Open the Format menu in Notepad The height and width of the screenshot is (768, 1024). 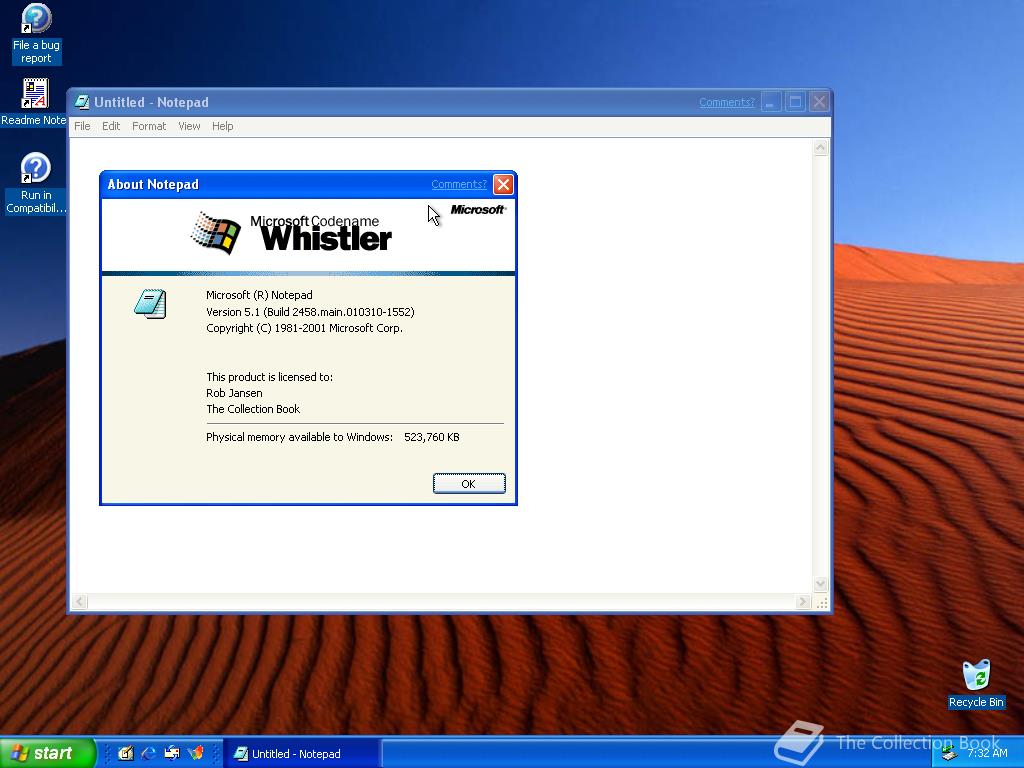coord(149,126)
